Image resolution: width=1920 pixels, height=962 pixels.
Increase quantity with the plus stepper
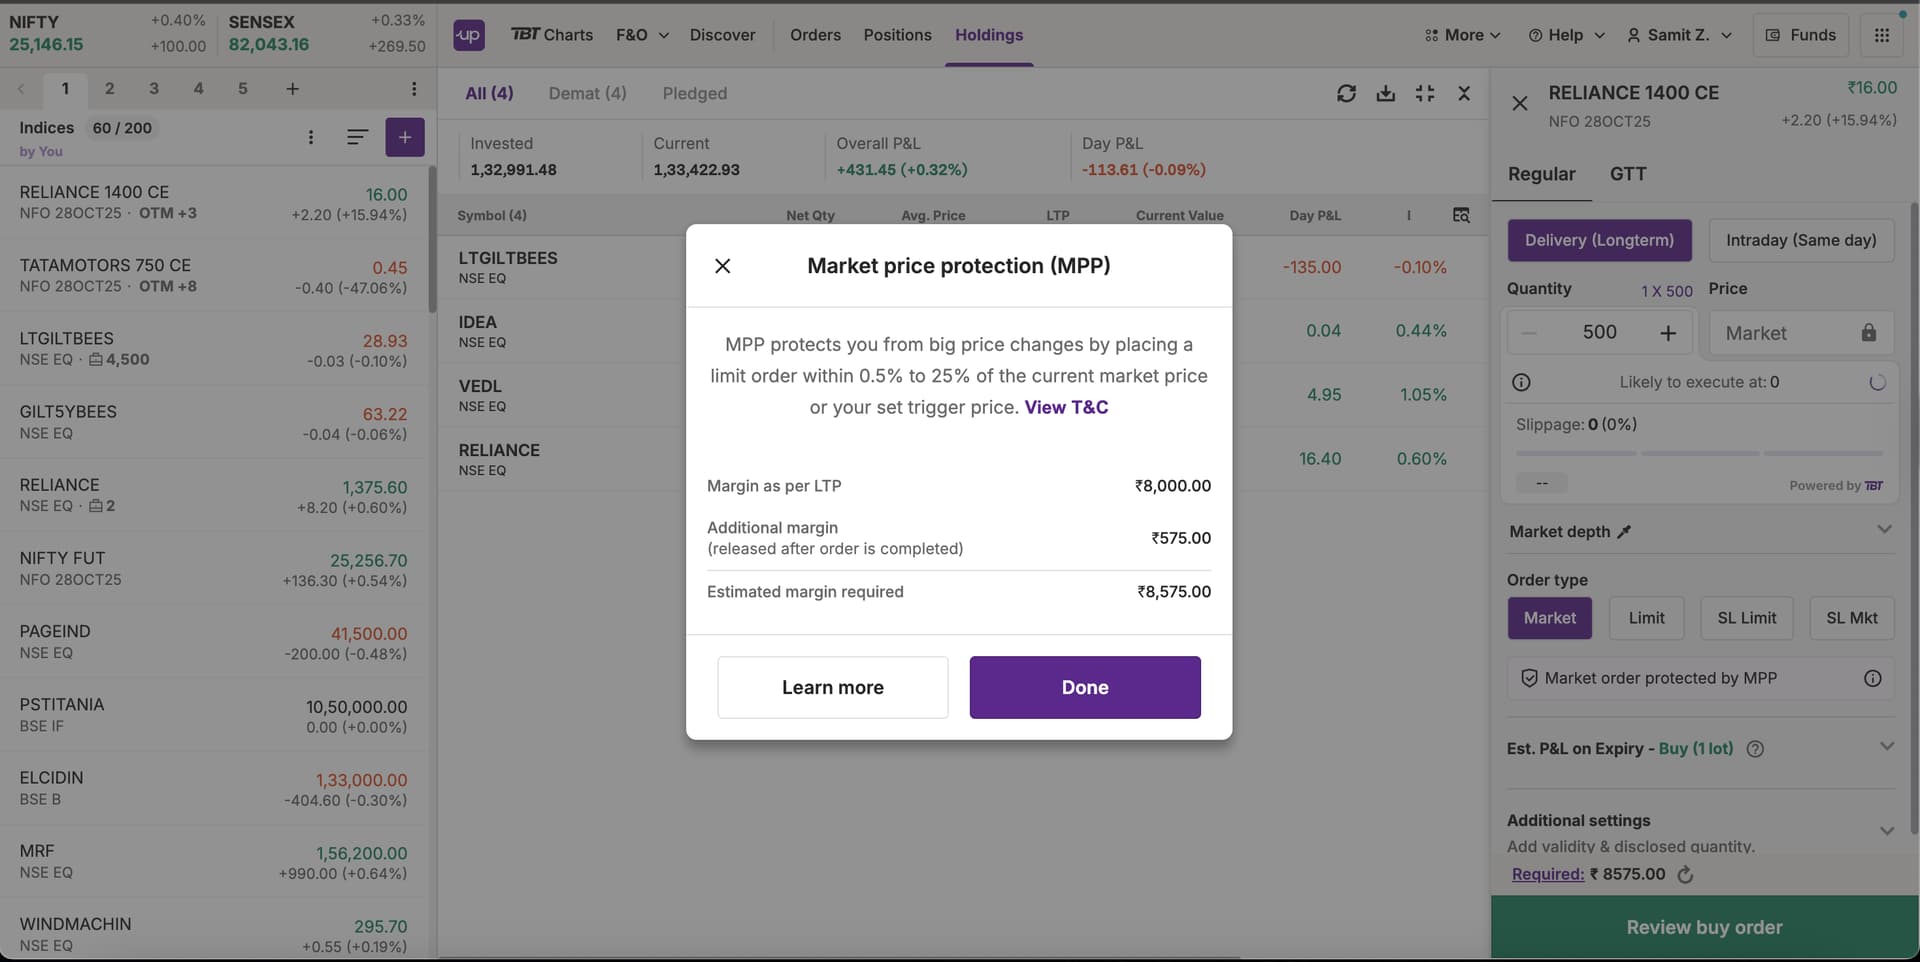click(1668, 333)
